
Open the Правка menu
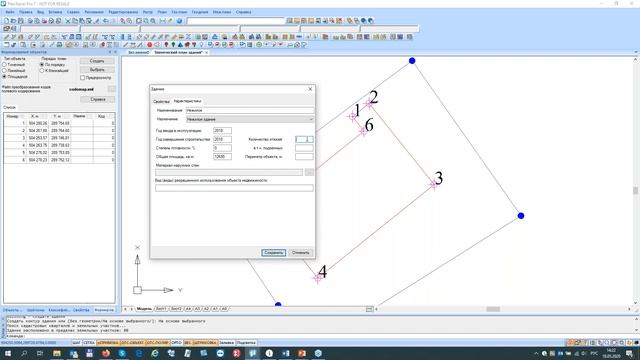[26, 12]
